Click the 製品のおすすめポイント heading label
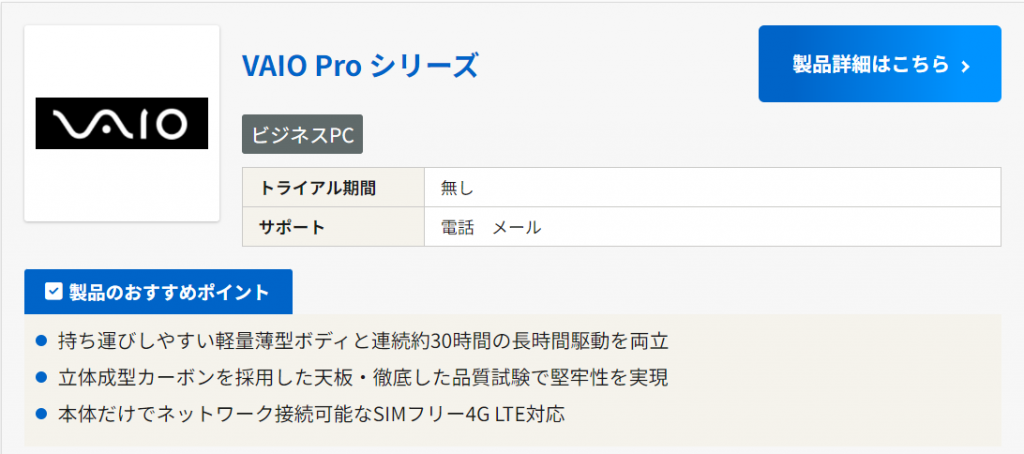The image size is (1024, 454). click(x=169, y=292)
